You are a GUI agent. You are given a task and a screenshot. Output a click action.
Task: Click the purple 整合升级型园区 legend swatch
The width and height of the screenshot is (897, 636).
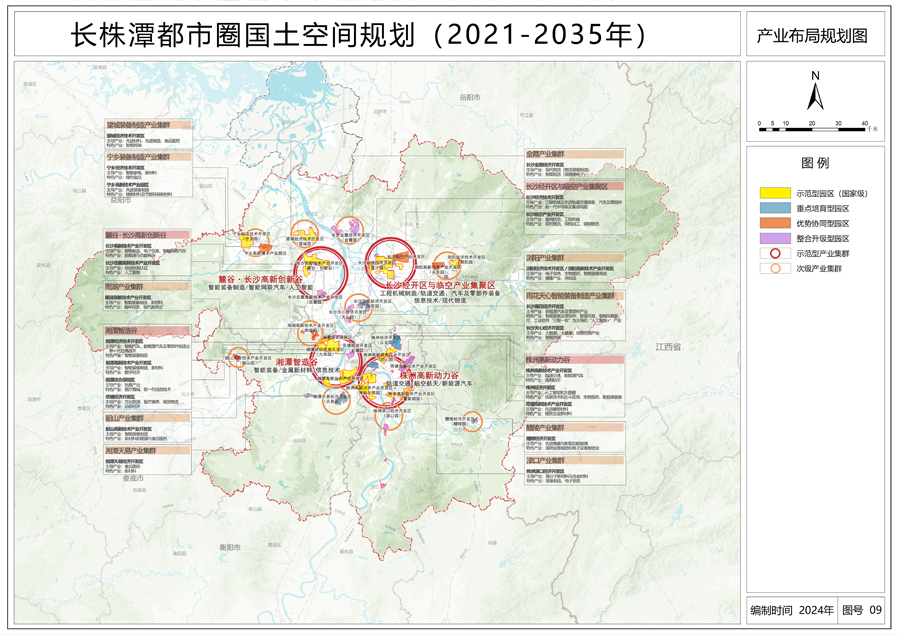point(775,238)
